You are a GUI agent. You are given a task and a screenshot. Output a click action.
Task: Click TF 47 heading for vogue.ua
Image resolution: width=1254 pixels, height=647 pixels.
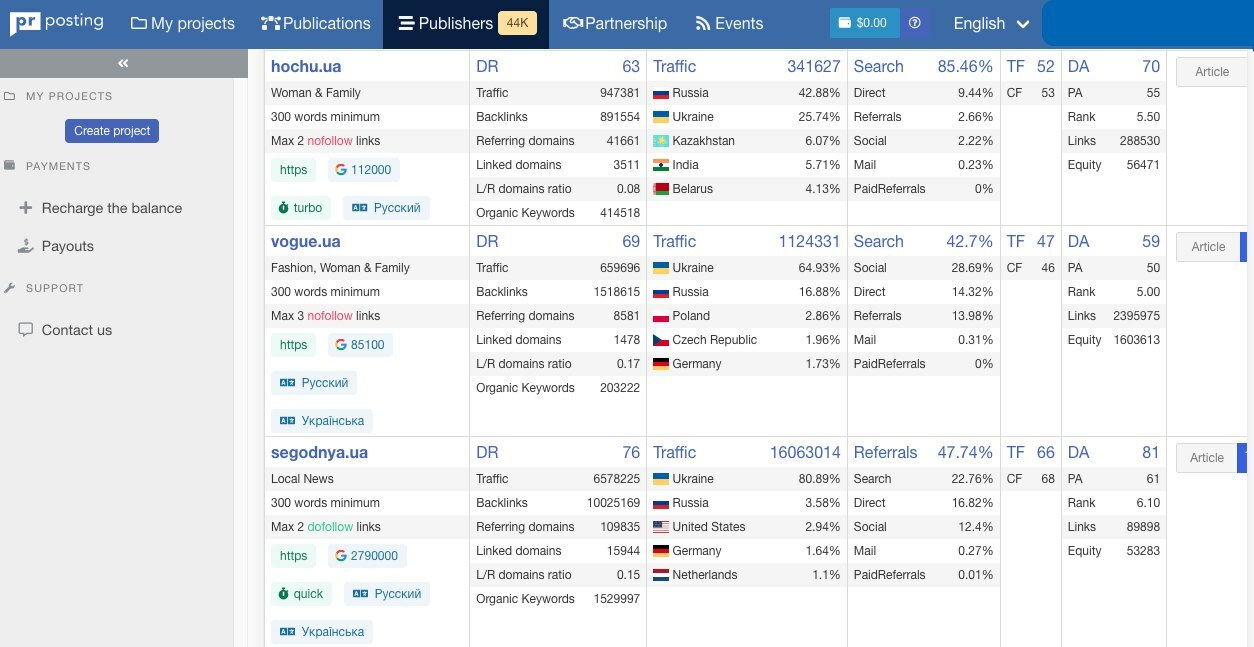pyautogui.click(x=1030, y=242)
